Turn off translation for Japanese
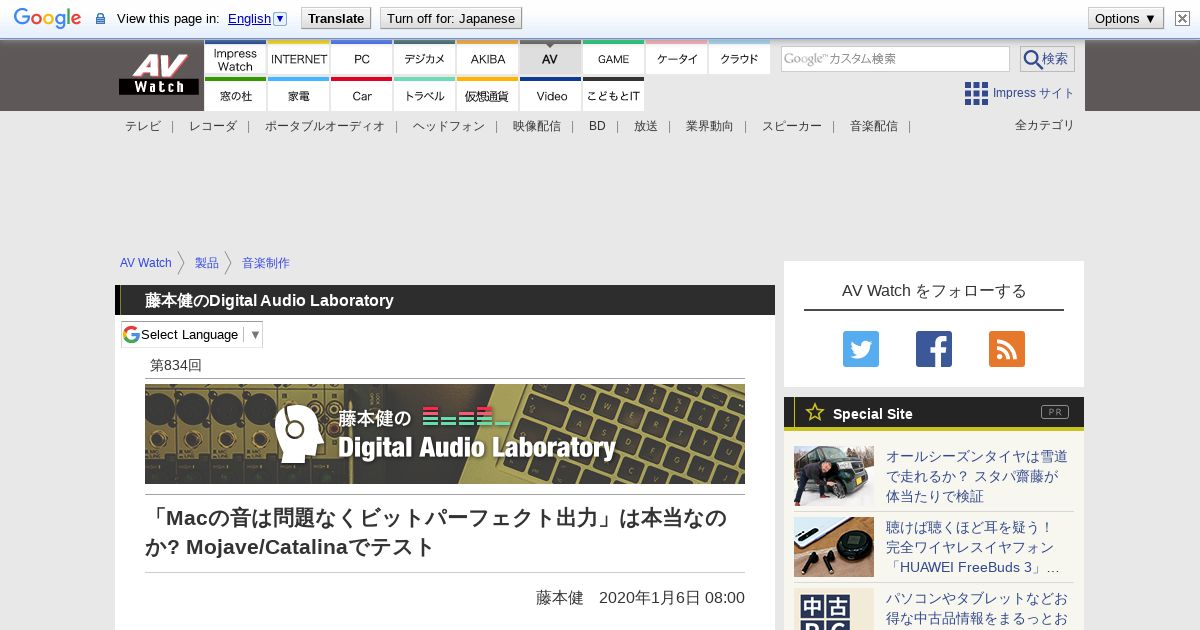This screenshot has width=1200, height=630. (451, 18)
